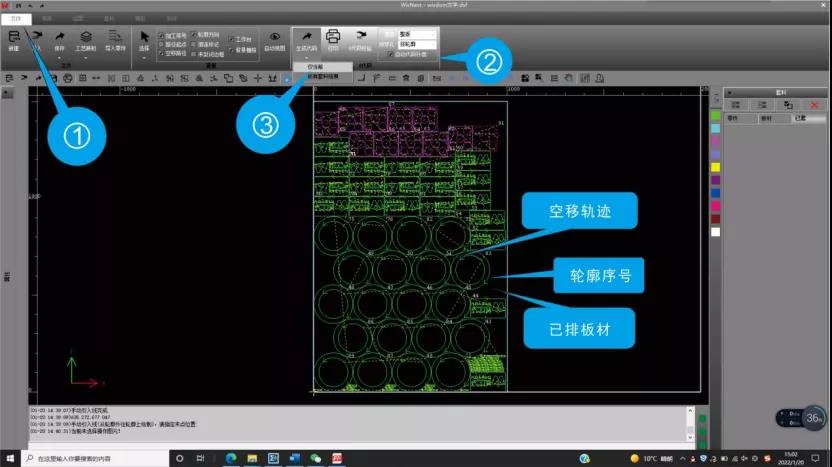The height and width of the screenshot is (467, 832).
Task: Click the log panel scroll-down arrow
Action: (690, 437)
